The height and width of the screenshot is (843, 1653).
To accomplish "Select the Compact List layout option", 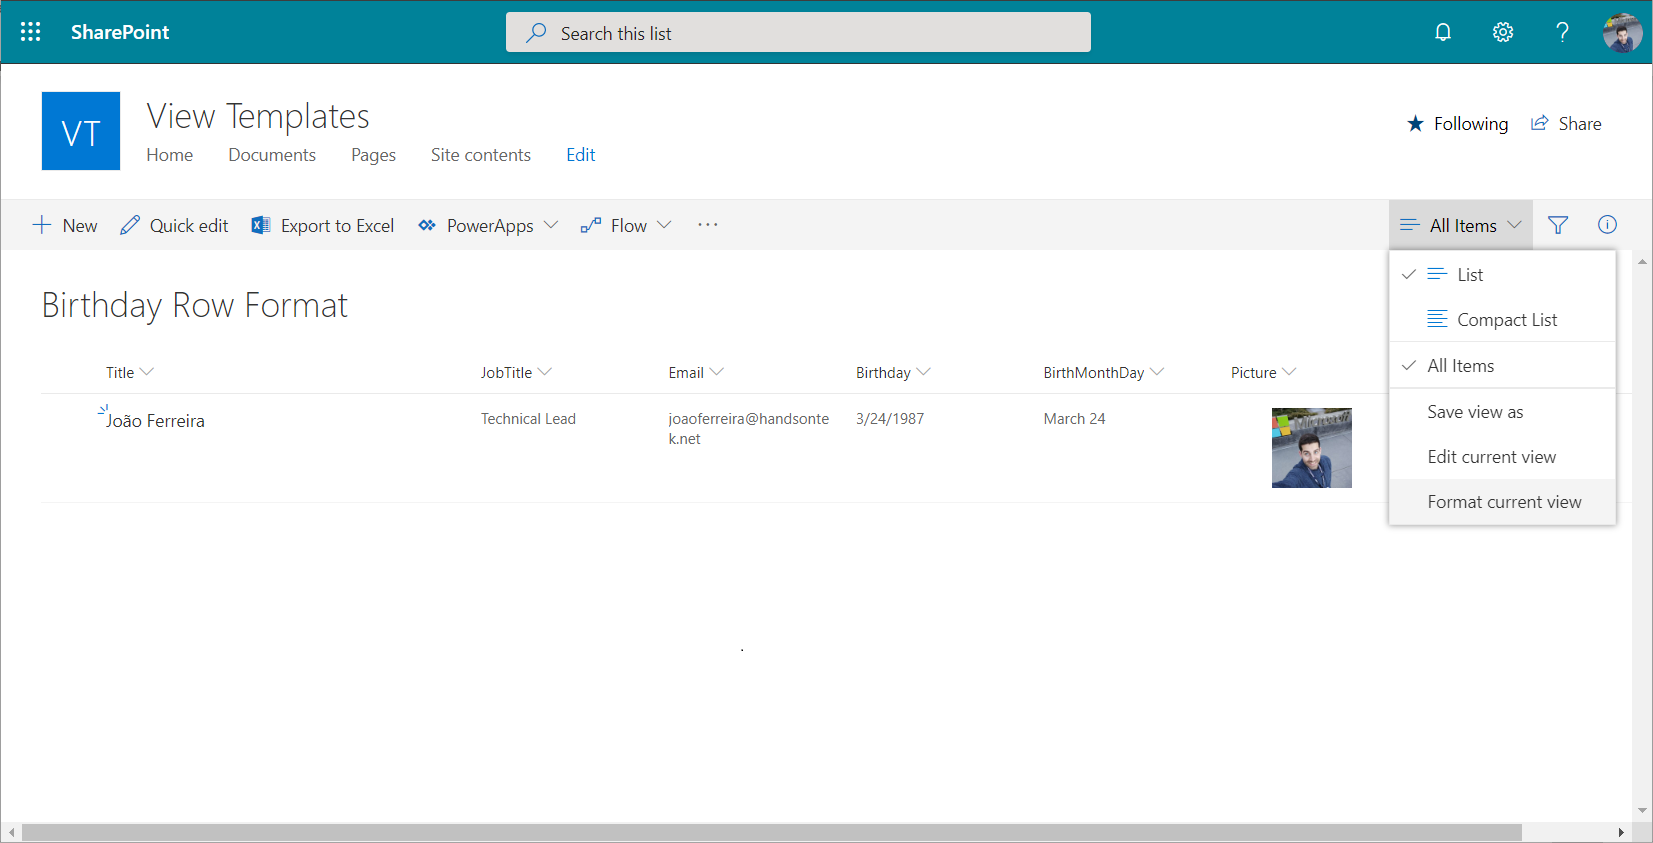I will 1506,320.
